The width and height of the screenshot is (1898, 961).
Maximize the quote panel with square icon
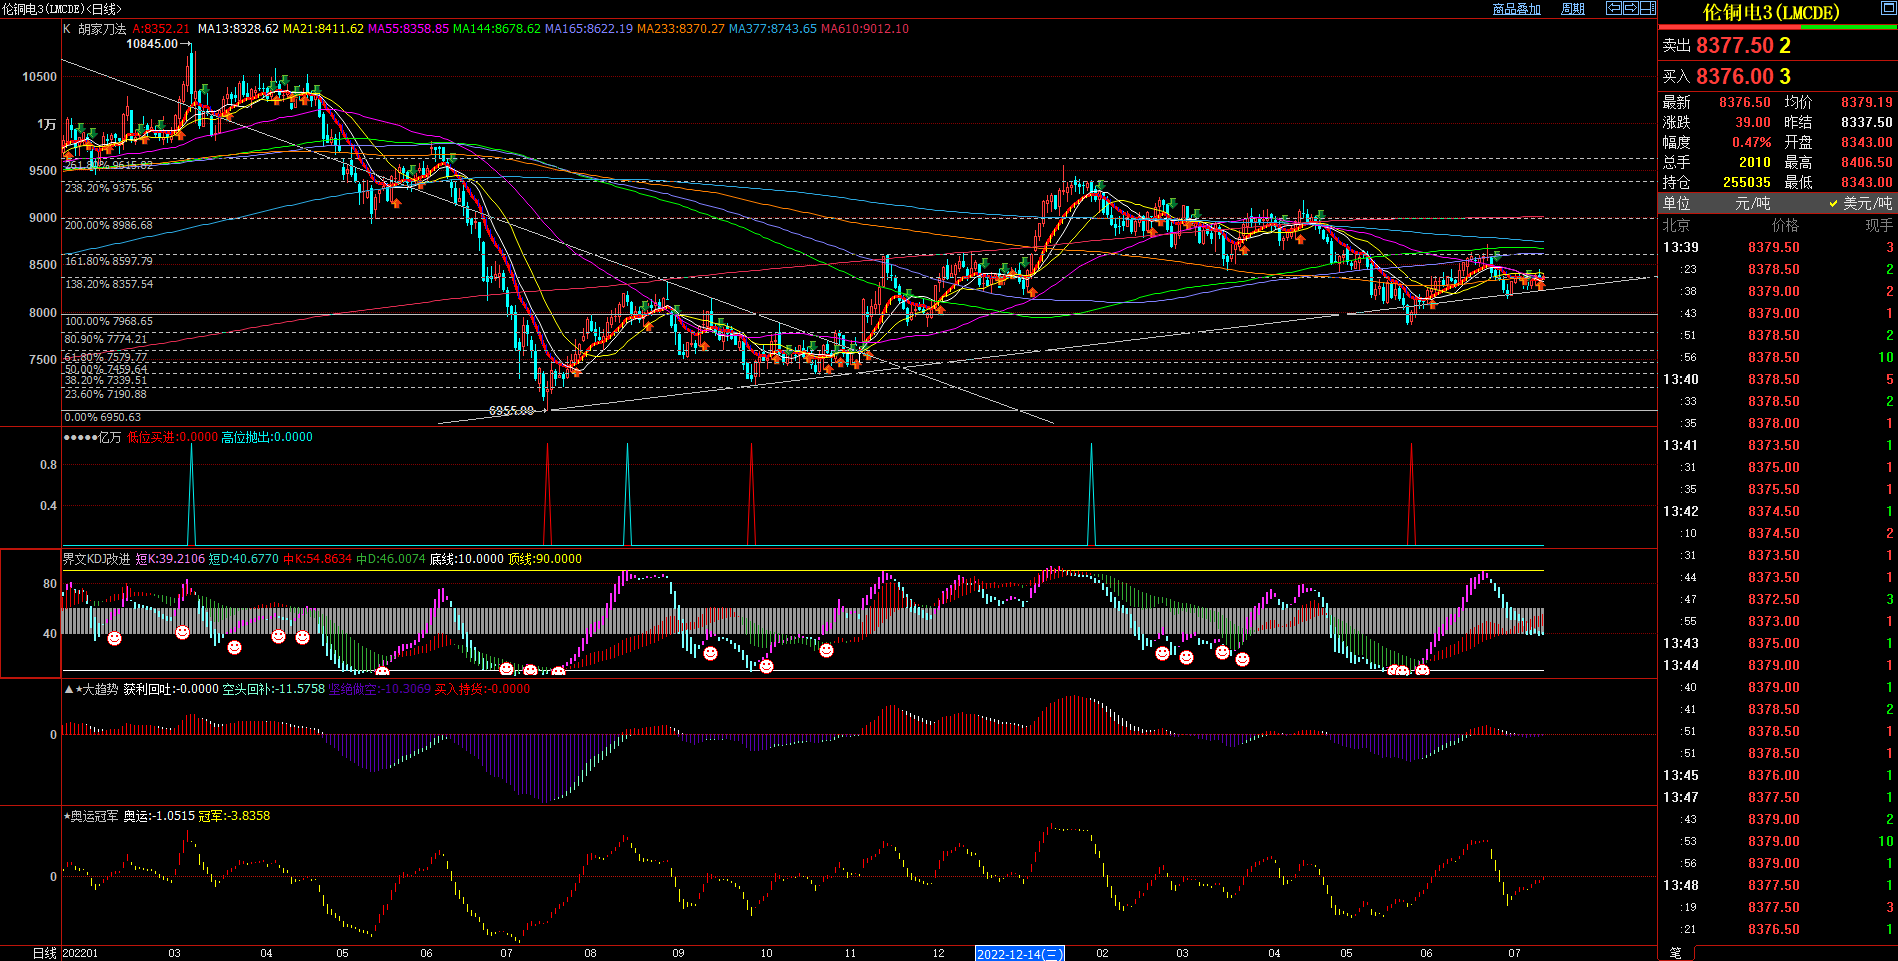[x=1887, y=9]
